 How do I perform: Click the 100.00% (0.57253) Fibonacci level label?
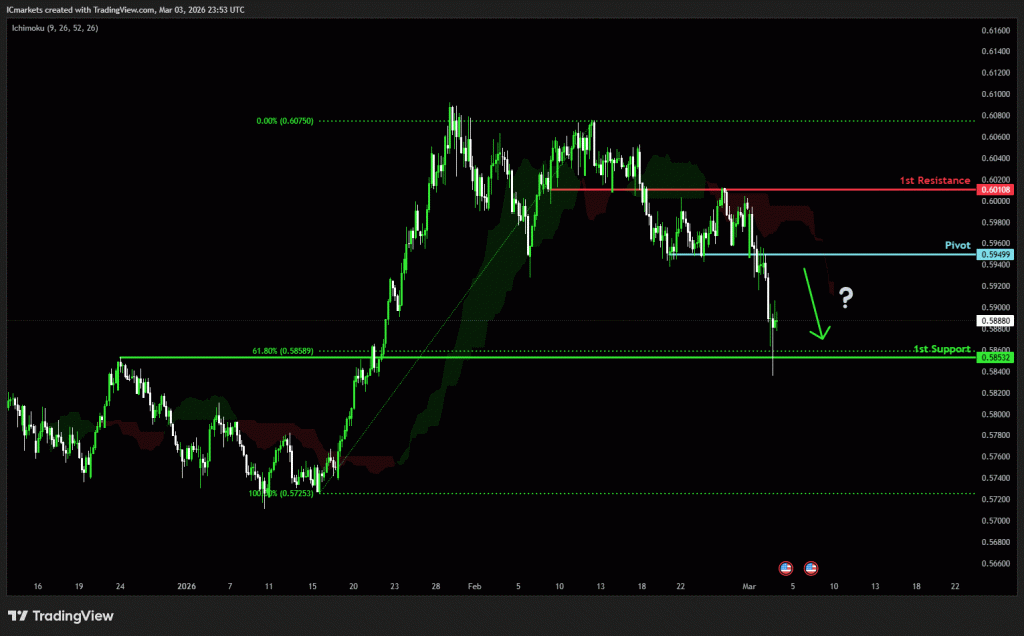(x=282, y=493)
